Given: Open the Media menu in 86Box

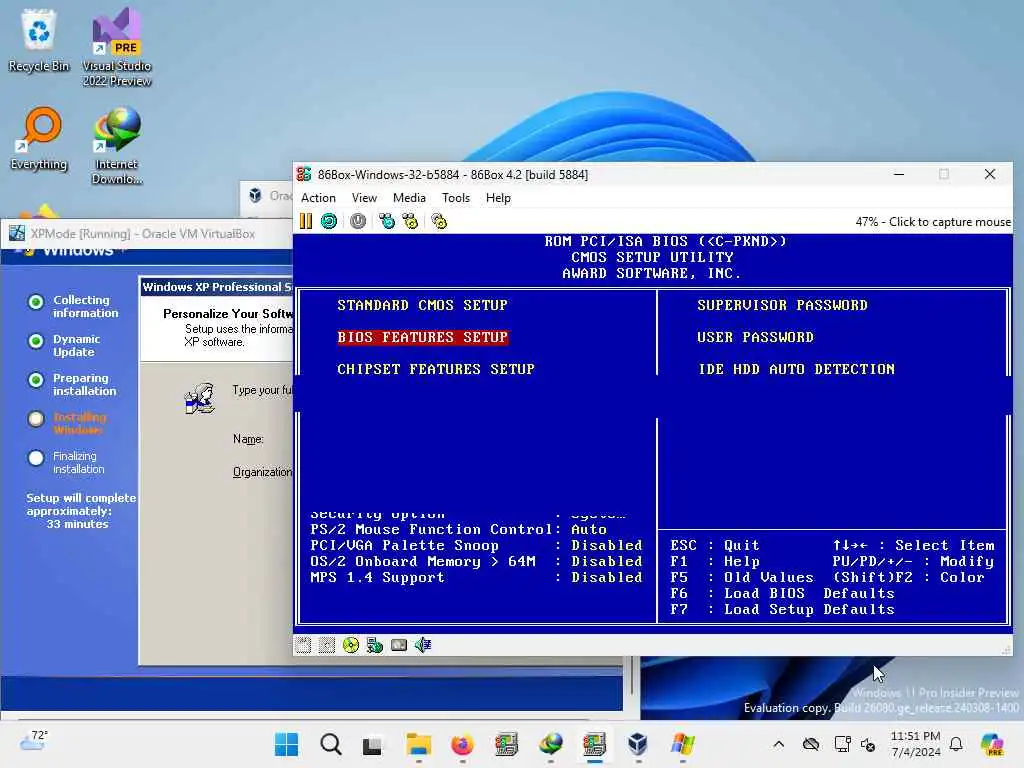Looking at the screenshot, I should pyautogui.click(x=409, y=198).
